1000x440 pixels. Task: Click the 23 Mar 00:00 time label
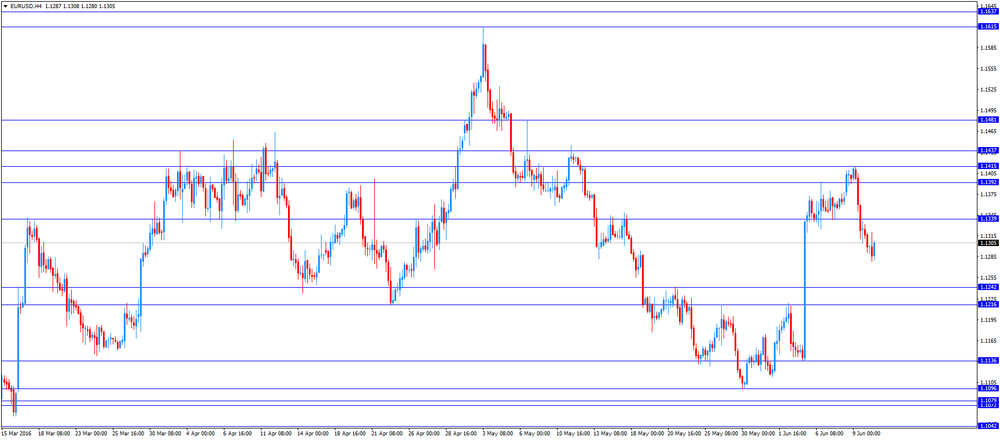(x=90, y=433)
